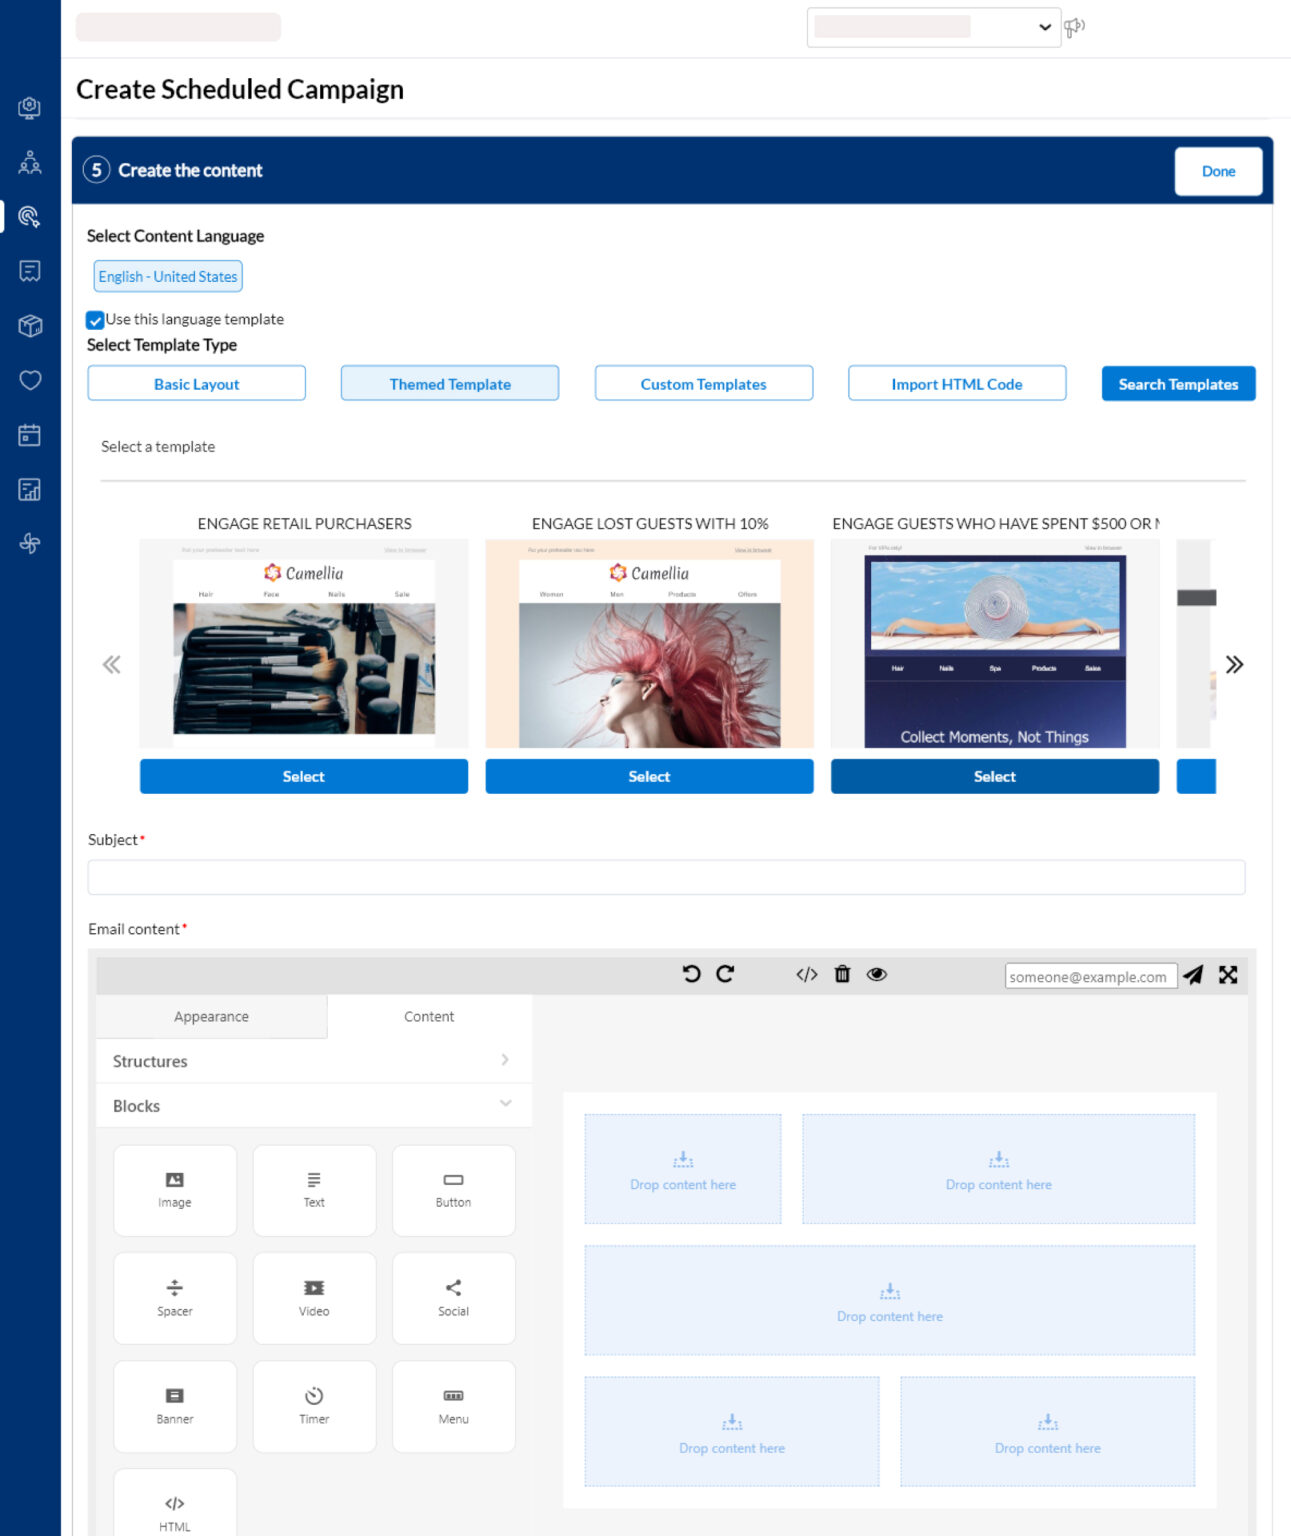This screenshot has width=1291, height=1536.
Task: Open the calendar section in the sidebar
Action: [30, 434]
